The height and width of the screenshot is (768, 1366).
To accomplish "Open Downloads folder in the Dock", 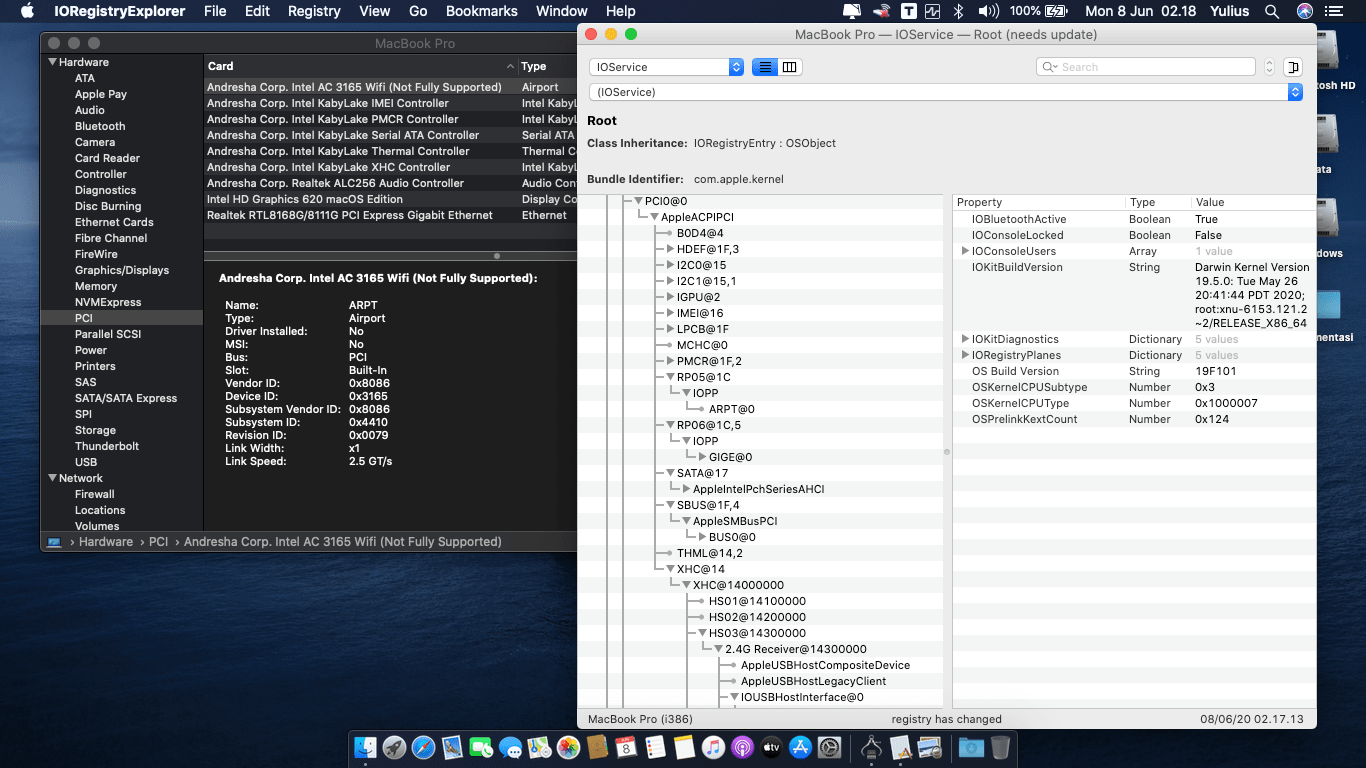I will point(970,747).
